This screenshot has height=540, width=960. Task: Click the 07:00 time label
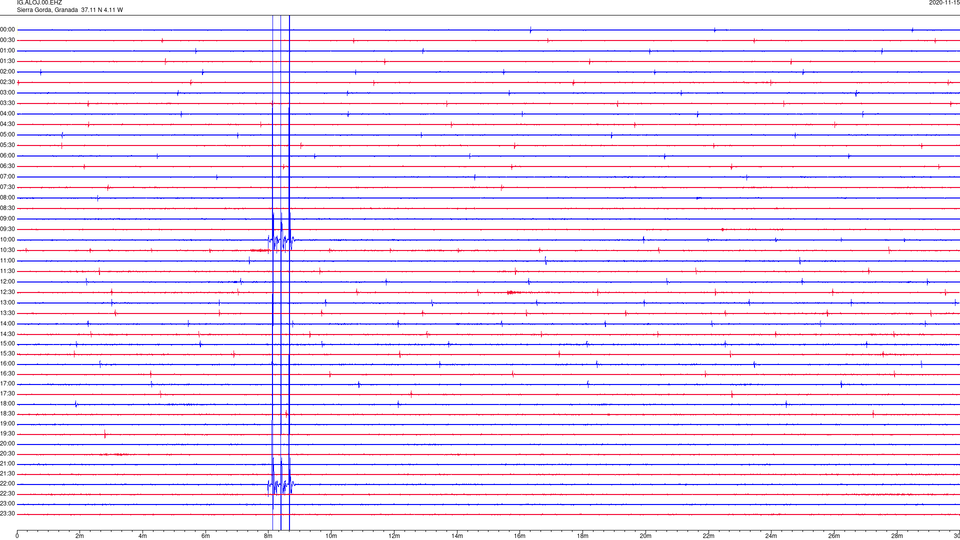click(x=8, y=176)
